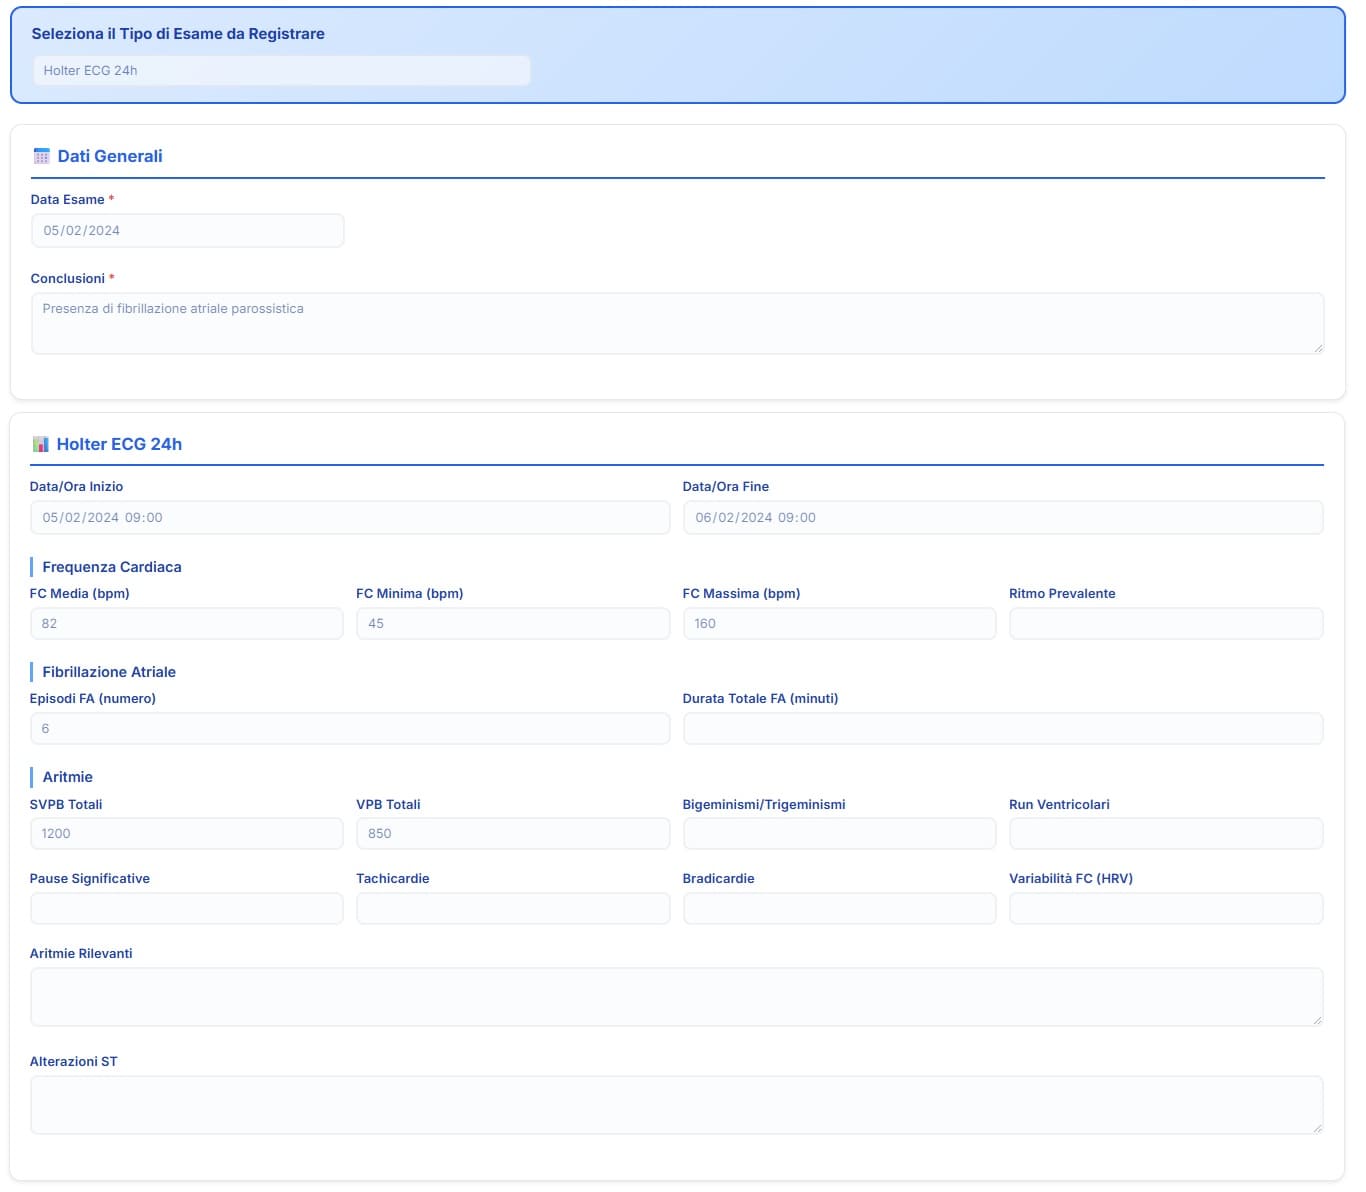Click the Variabilità FC (HRV) input

pos(1165,909)
